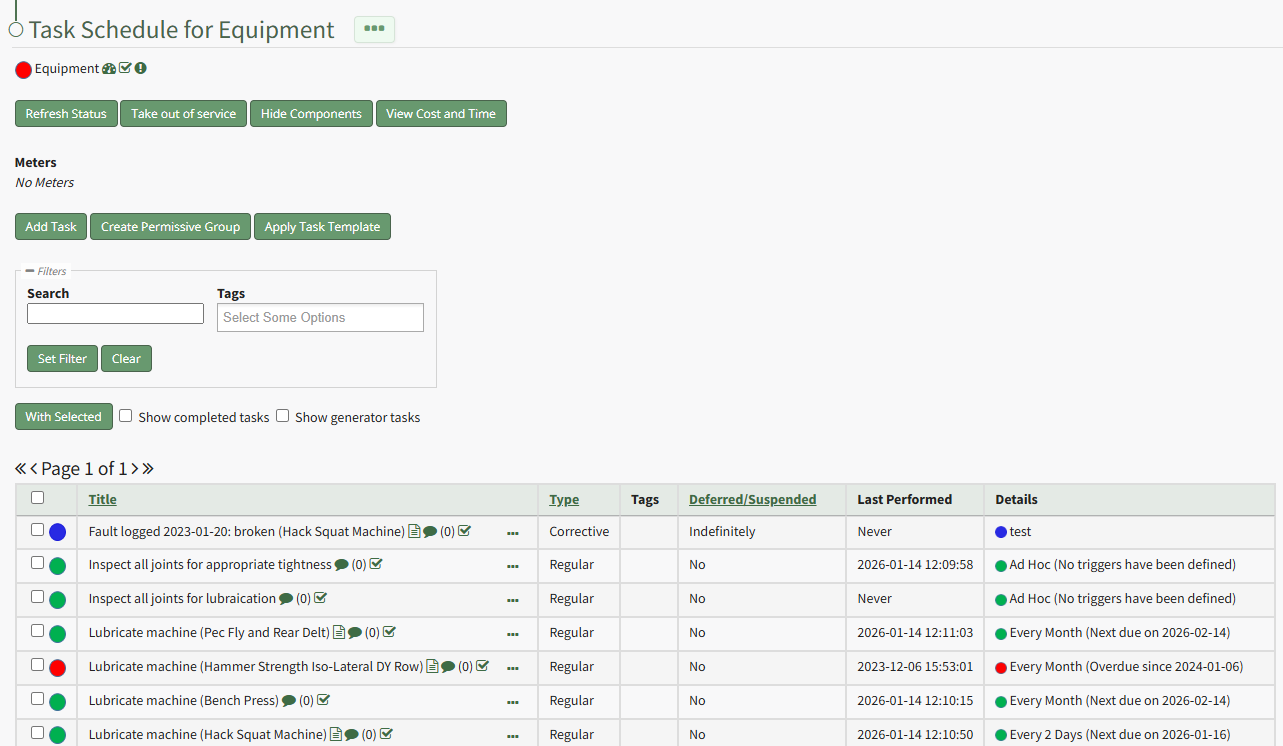Open the document icon on Fault logged task
The width and height of the screenshot is (1283, 746).
[x=414, y=532]
